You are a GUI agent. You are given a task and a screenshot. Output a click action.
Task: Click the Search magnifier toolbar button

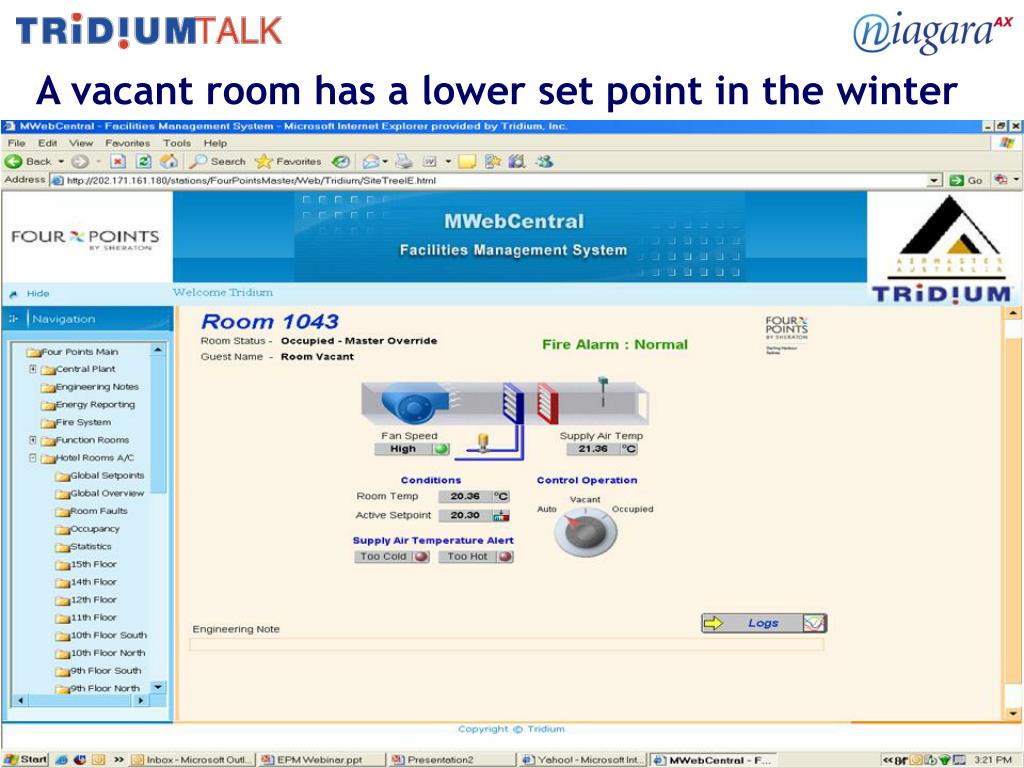pos(217,161)
